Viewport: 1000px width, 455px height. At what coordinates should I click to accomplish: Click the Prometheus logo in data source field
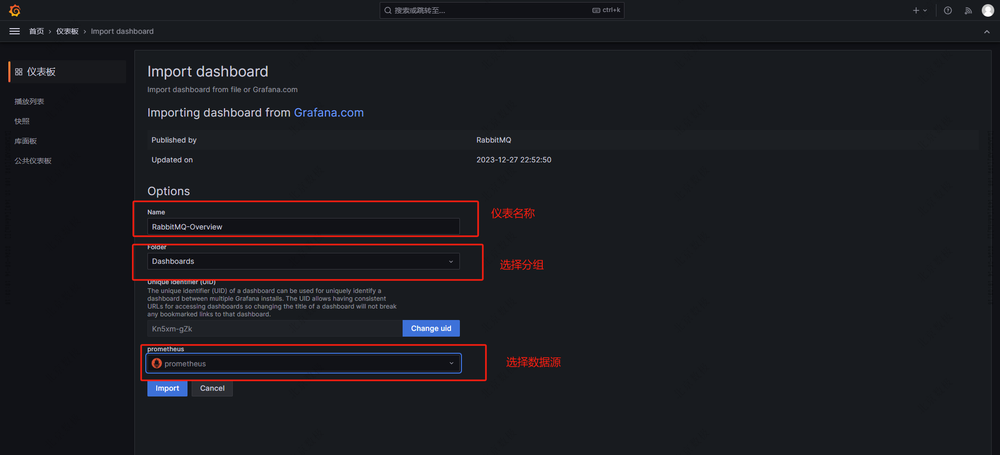157,363
